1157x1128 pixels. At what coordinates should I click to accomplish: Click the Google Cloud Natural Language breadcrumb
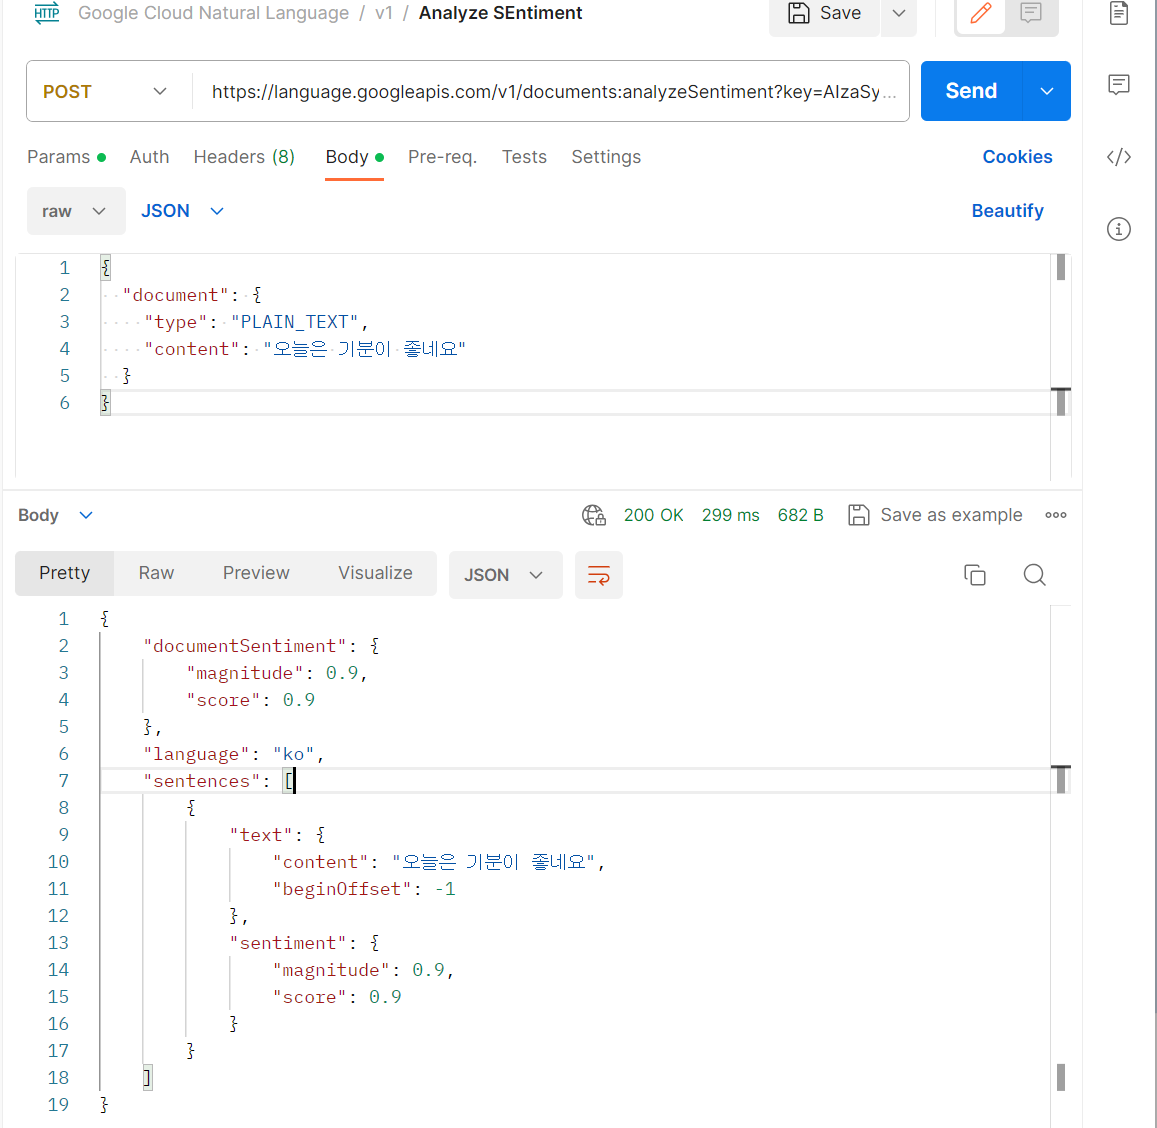[213, 13]
